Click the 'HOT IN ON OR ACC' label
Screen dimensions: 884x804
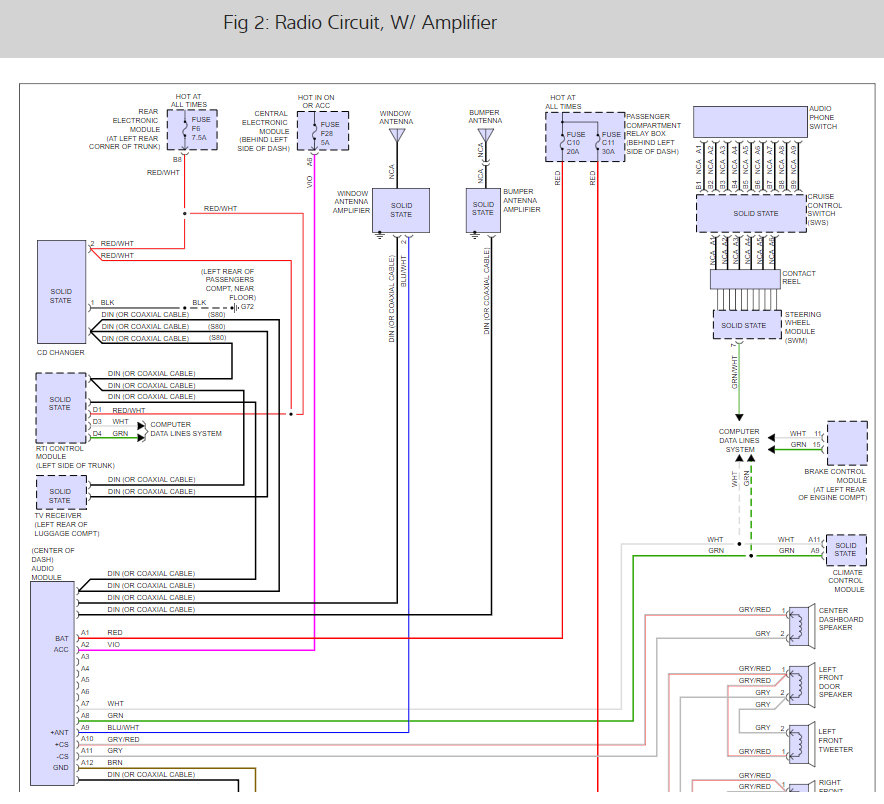(316, 101)
